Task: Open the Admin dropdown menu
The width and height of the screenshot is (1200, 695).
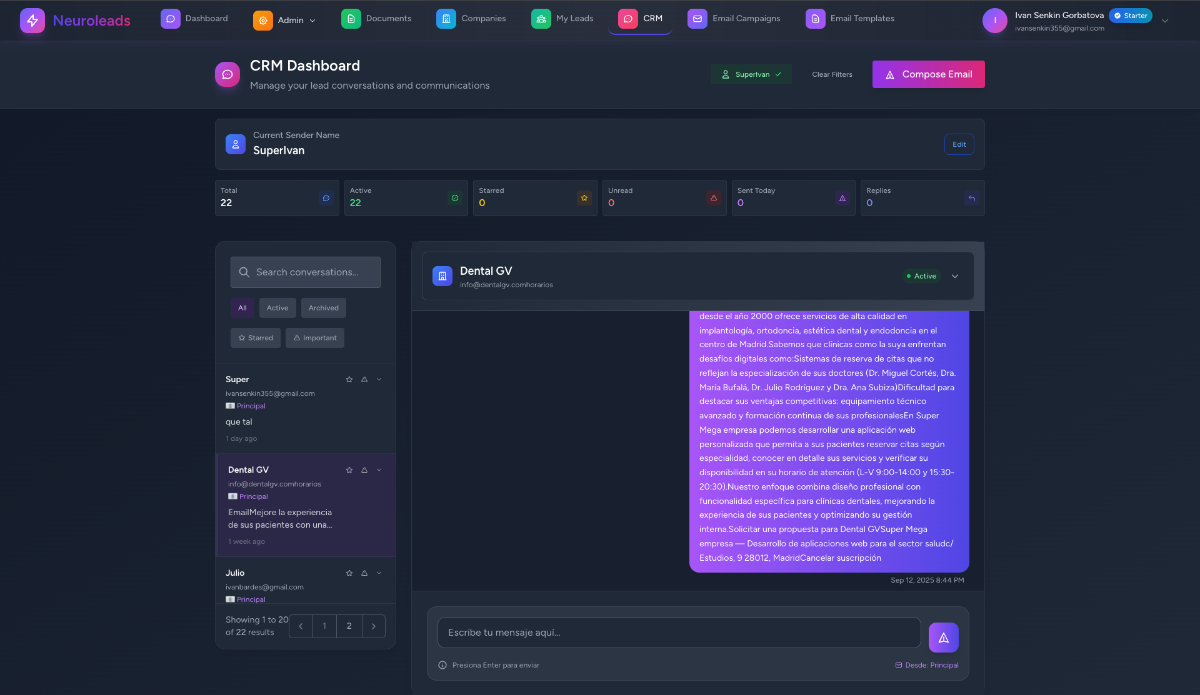Action: click(285, 19)
